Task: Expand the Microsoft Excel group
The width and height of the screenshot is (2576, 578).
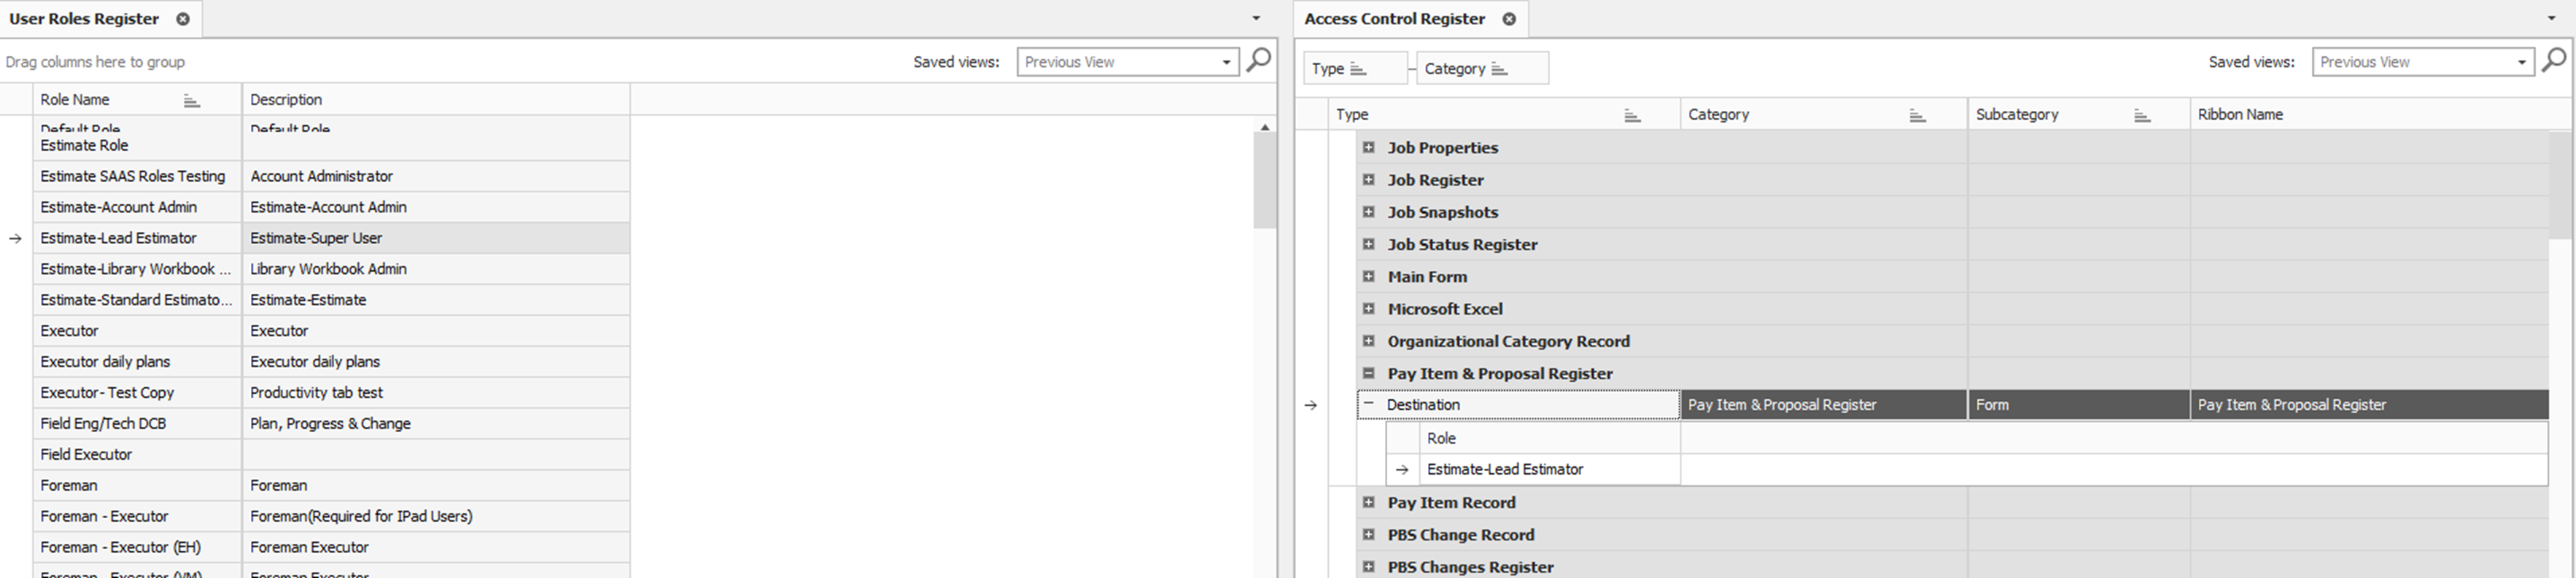Action: point(1369,309)
